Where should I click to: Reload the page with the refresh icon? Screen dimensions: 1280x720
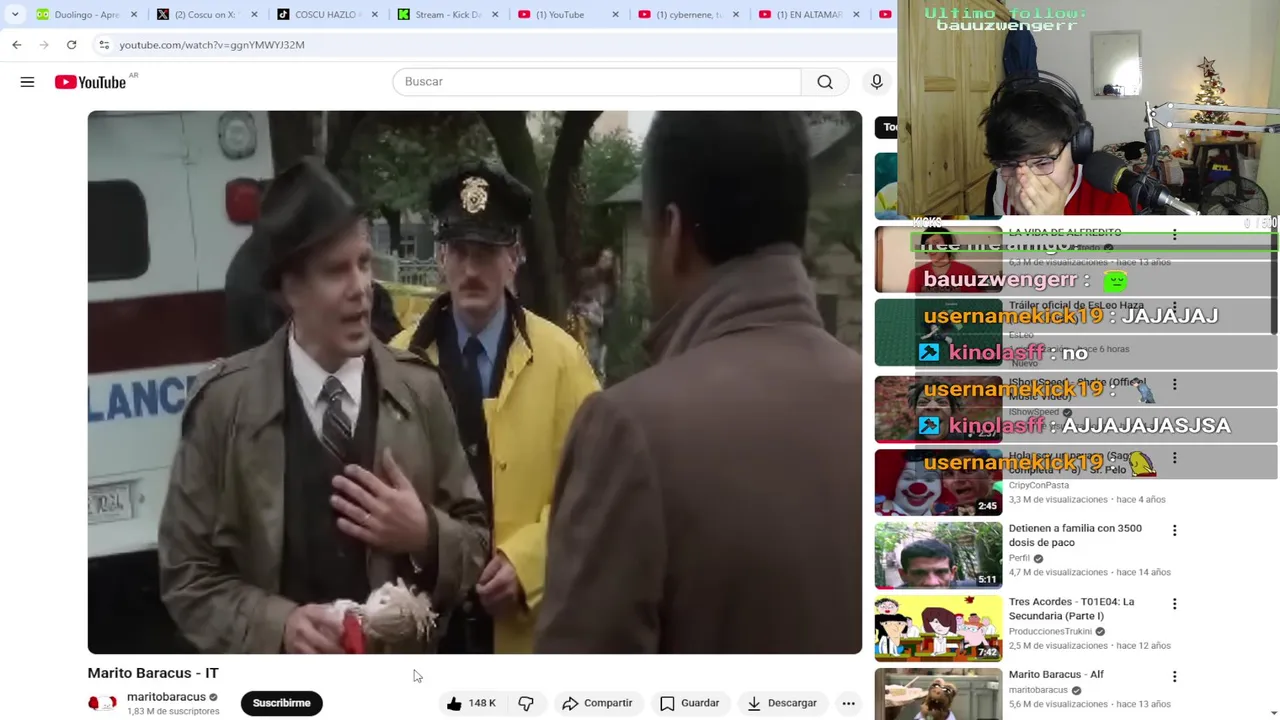[71, 45]
